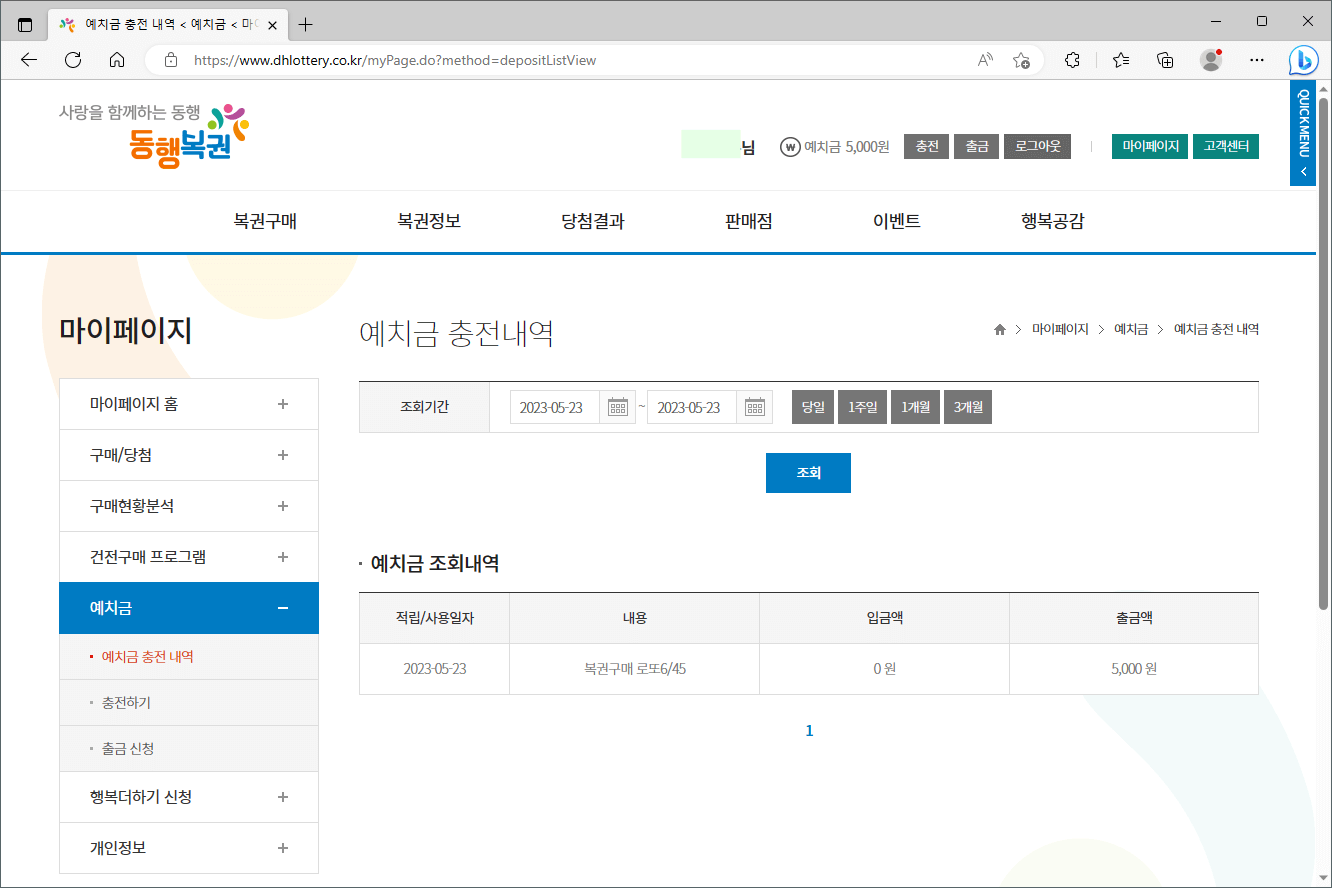
Task: Open the start date calendar picker icon
Action: pos(618,406)
